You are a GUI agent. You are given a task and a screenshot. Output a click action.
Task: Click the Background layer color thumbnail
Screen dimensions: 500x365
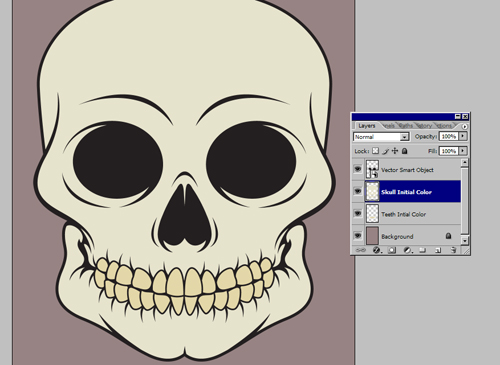[x=372, y=236]
